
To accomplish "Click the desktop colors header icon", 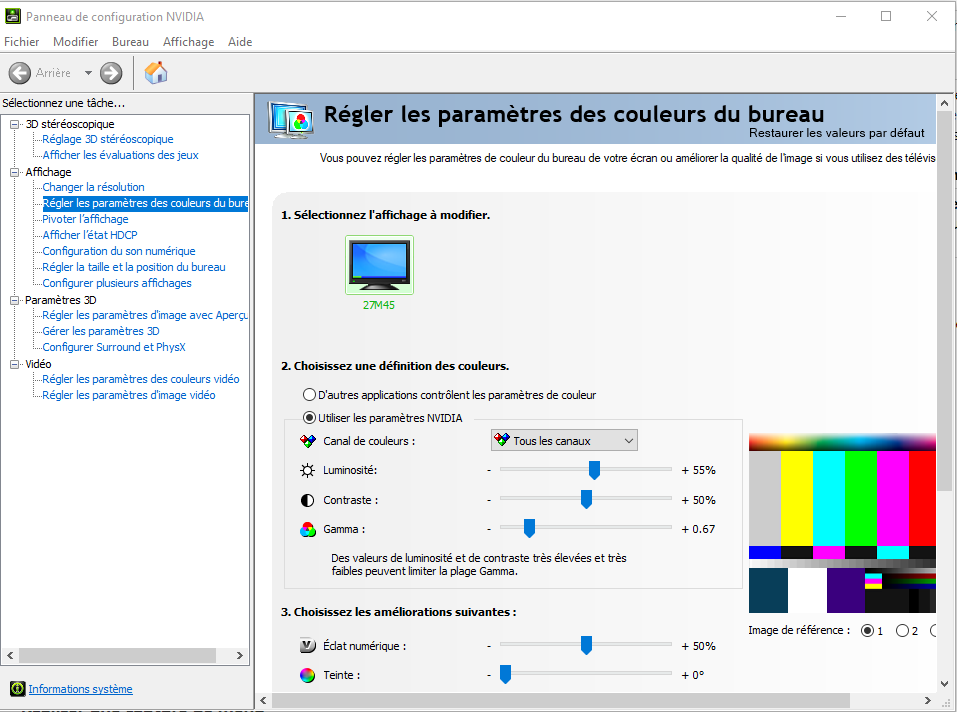I will [291, 118].
